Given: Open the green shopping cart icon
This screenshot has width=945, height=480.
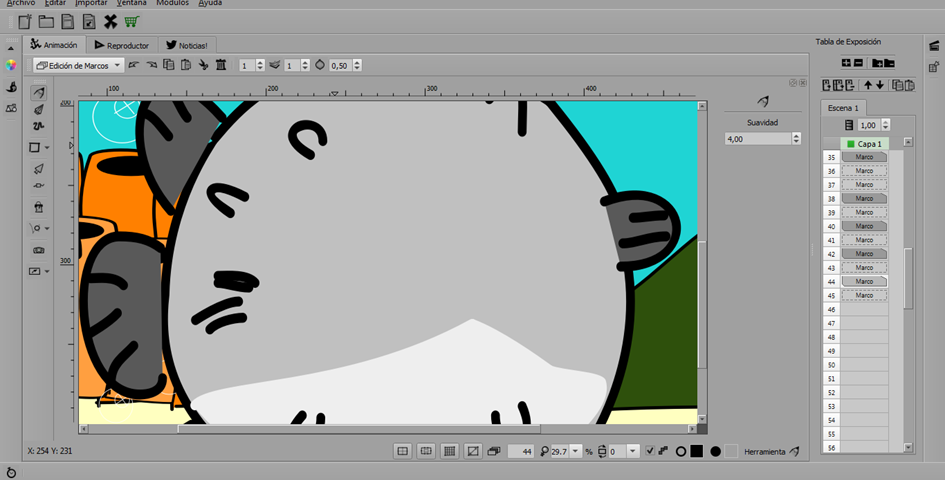Looking at the screenshot, I should [x=131, y=22].
